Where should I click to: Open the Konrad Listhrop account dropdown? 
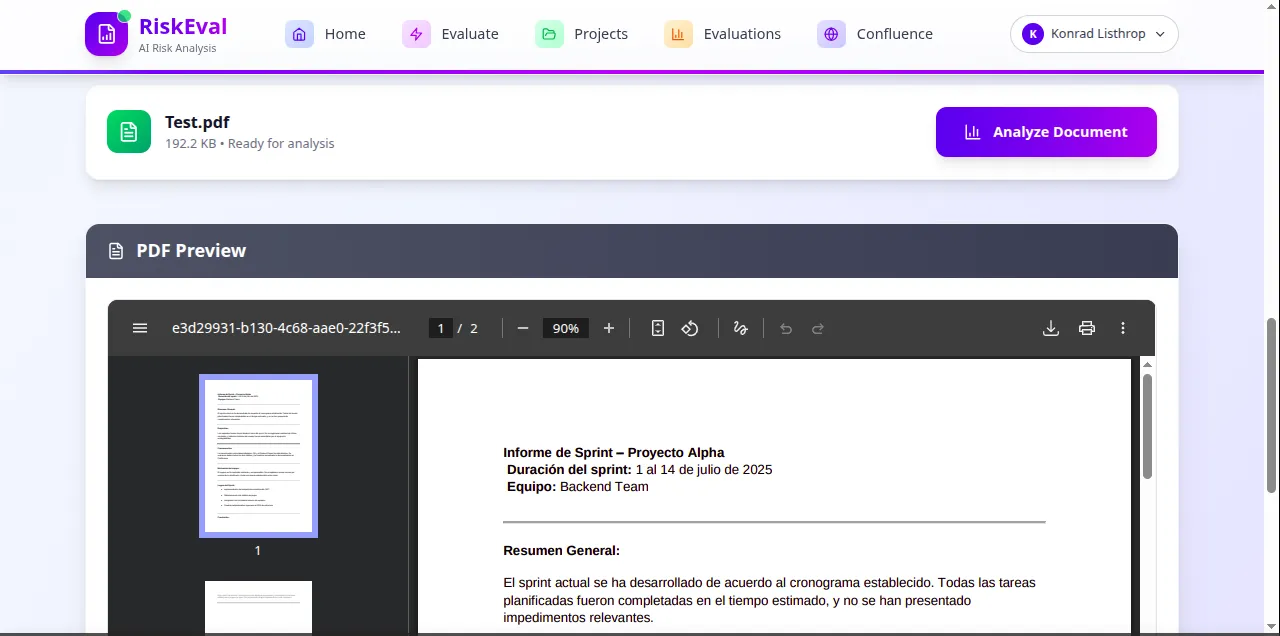pyautogui.click(x=1094, y=34)
